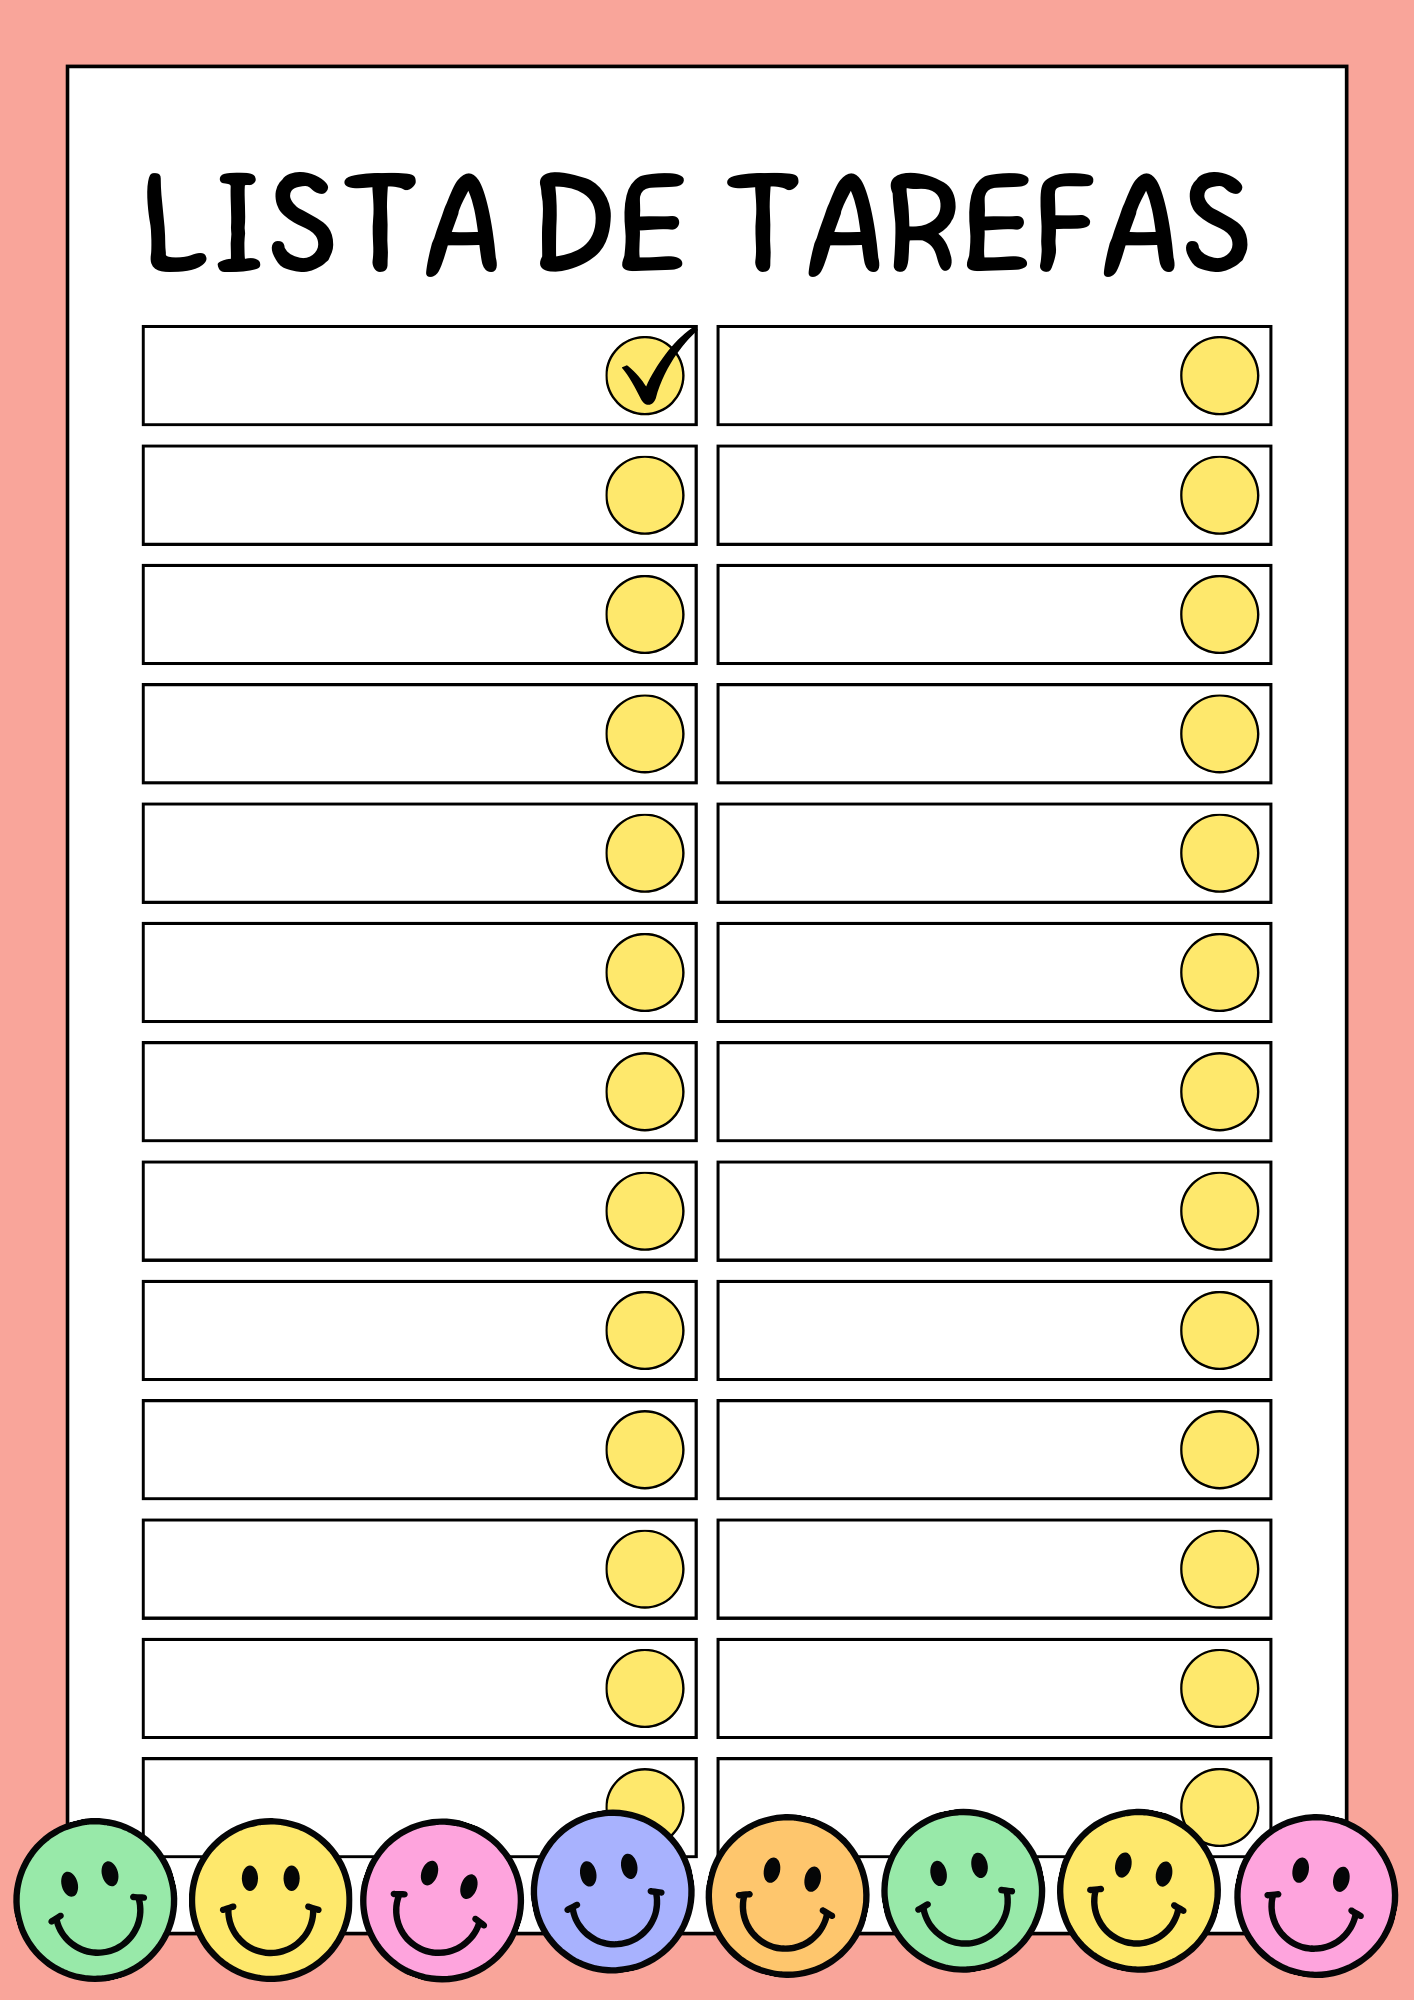
Task: Check the seventh circle in left column
Action: click(645, 1091)
